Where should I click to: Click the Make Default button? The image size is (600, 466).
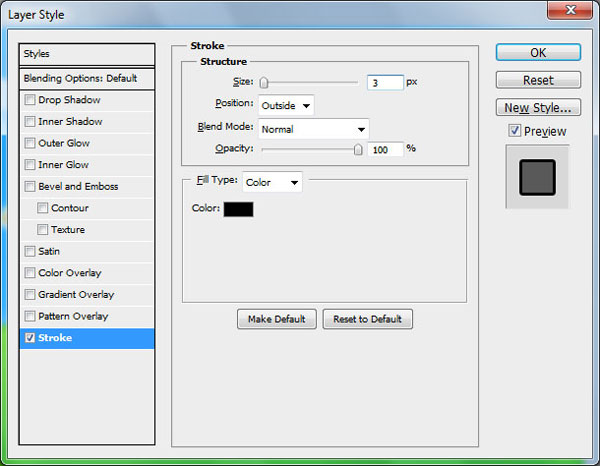click(x=277, y=319)
